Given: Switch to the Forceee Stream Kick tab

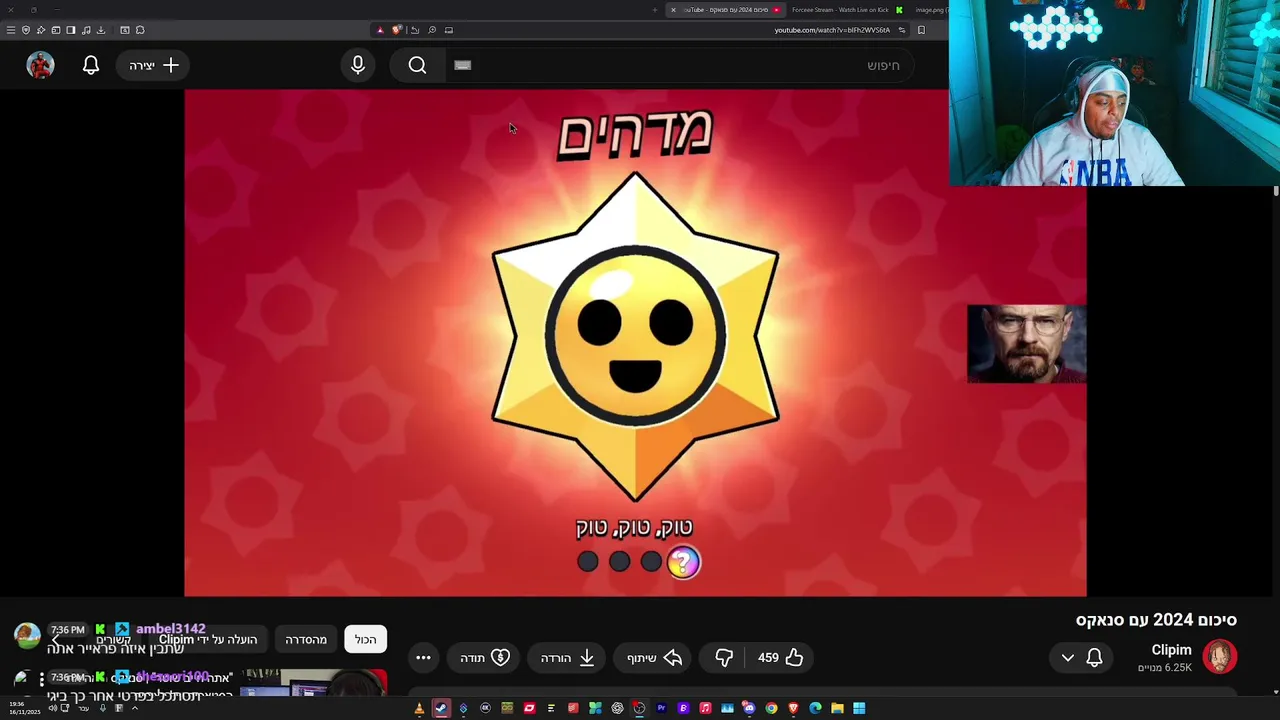Looking at the screenshot, I should coord(845,10).
